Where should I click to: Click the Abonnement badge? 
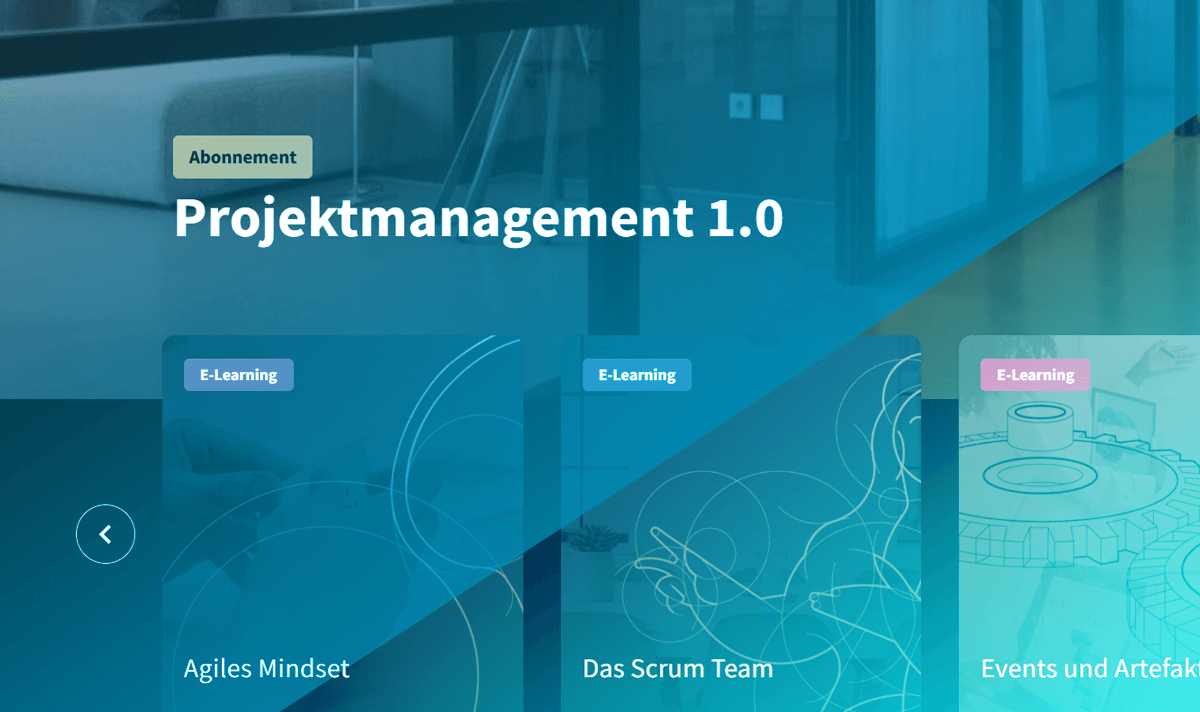pyautogui.click(x=242, y=157)
